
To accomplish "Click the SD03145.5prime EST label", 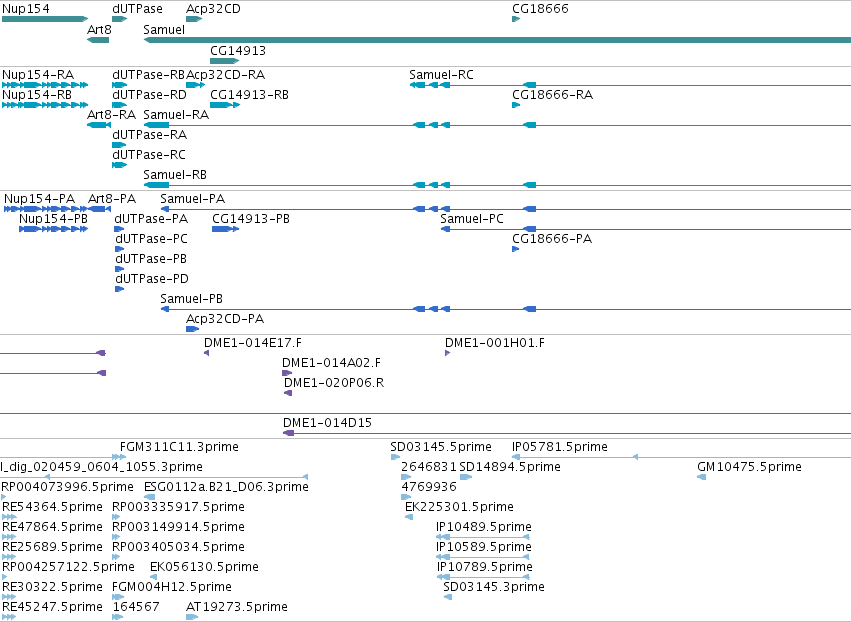I will (441, 447).
